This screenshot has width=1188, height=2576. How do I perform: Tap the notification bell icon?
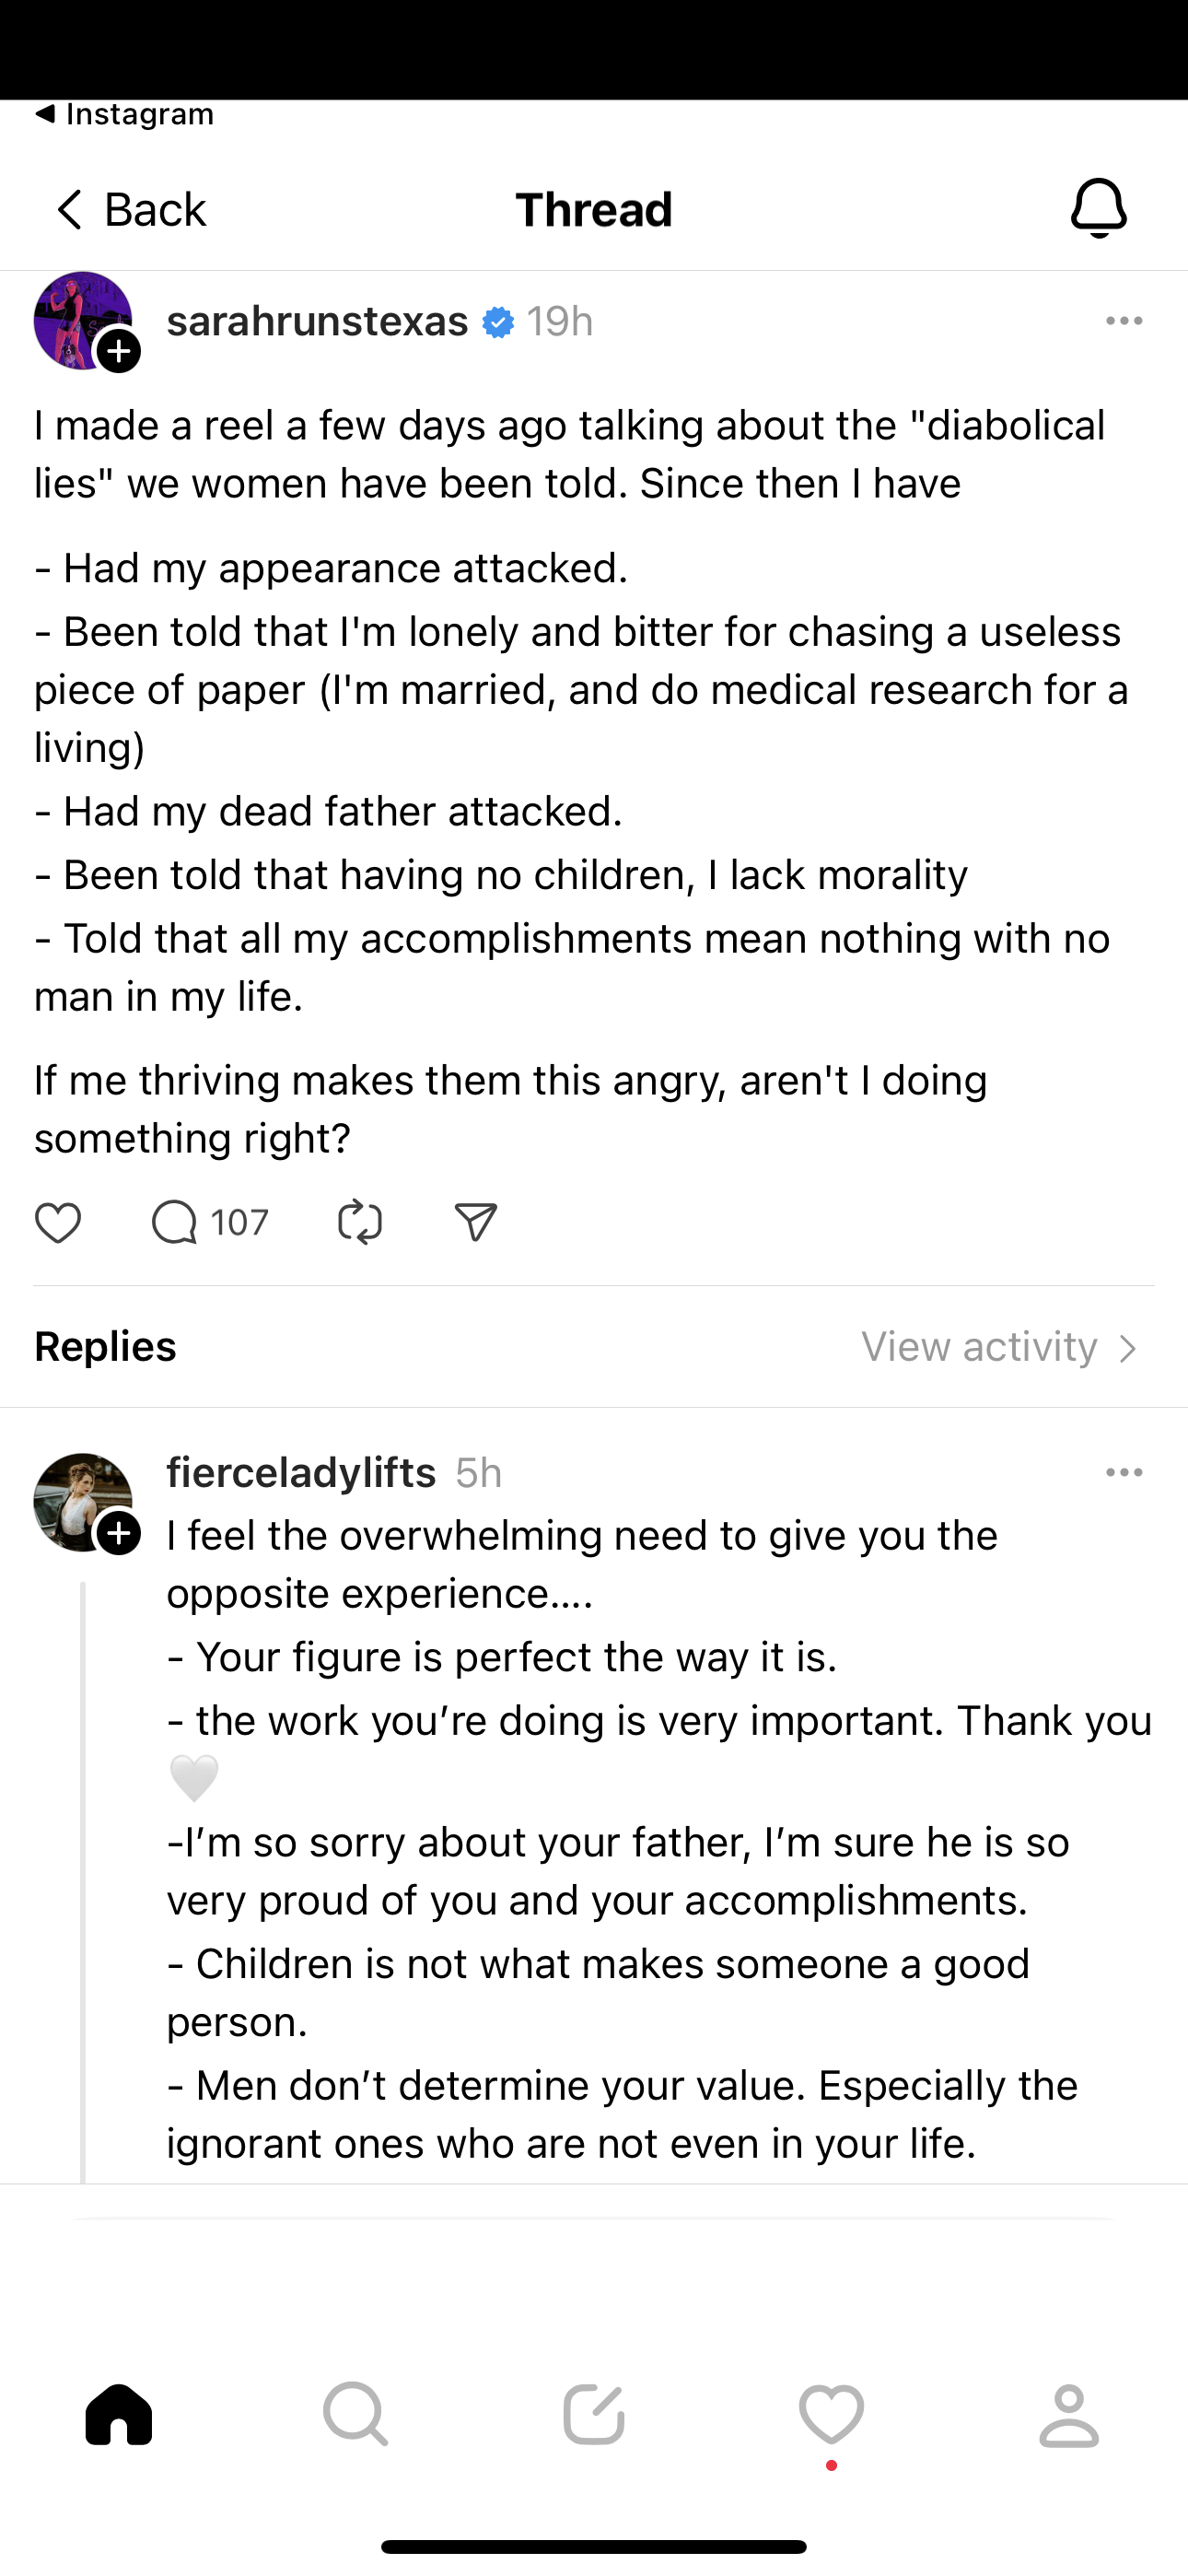click(x=1099, y=209)
